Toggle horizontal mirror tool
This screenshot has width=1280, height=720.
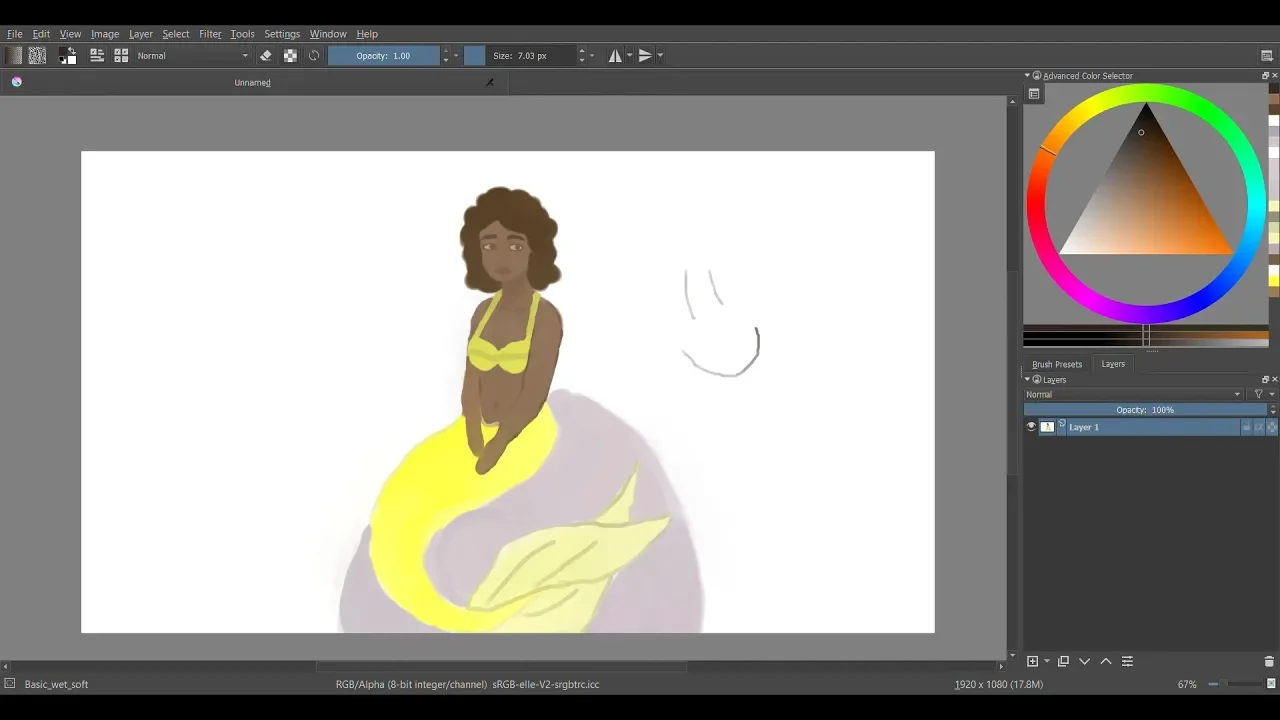click(x=615, y=56)
